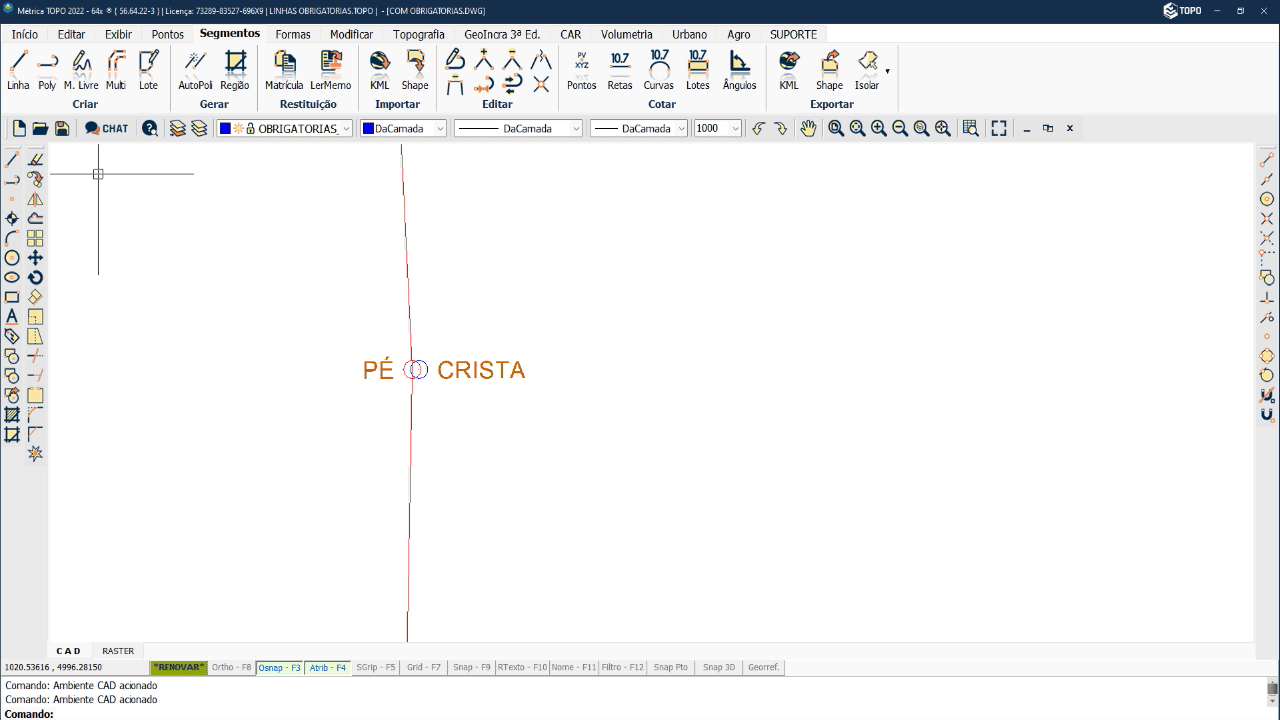The height and width of the screenshot is (720, 1280).
Task: Select the Matrícula tool under Restituição
Action: (284, 70)
